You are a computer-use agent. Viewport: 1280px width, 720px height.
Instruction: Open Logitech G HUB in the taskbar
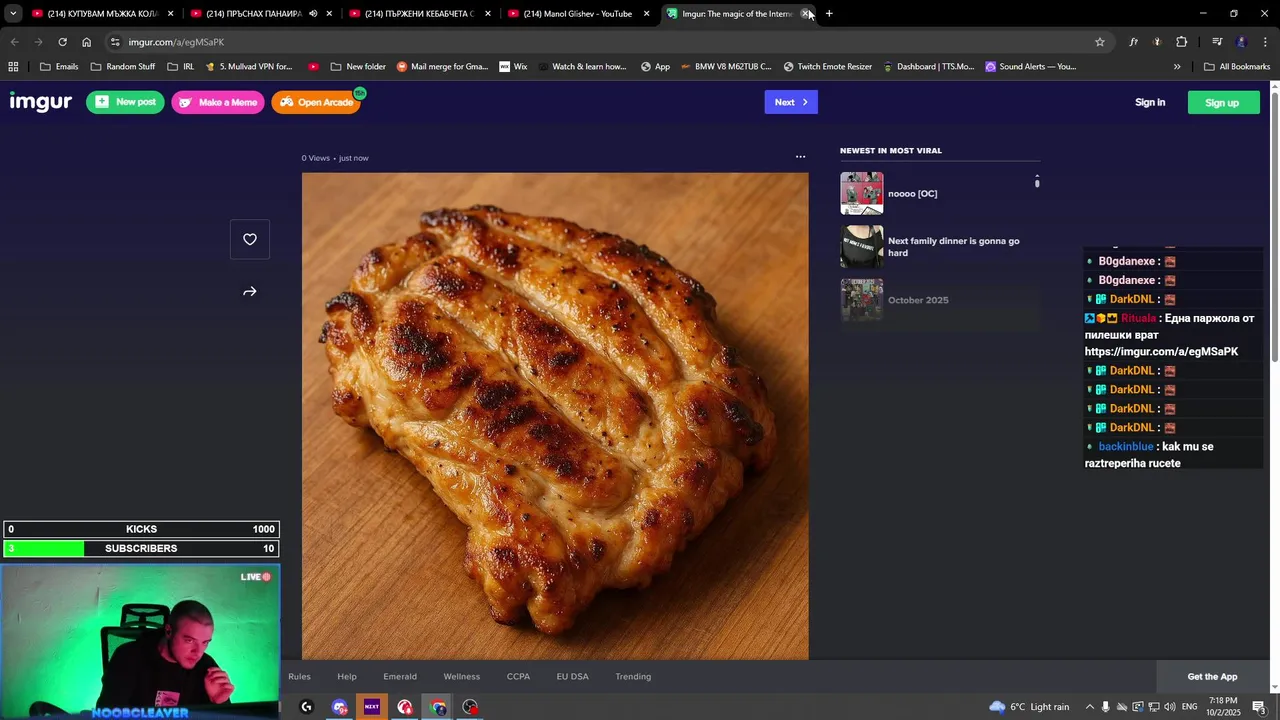[x=306, y=707]
